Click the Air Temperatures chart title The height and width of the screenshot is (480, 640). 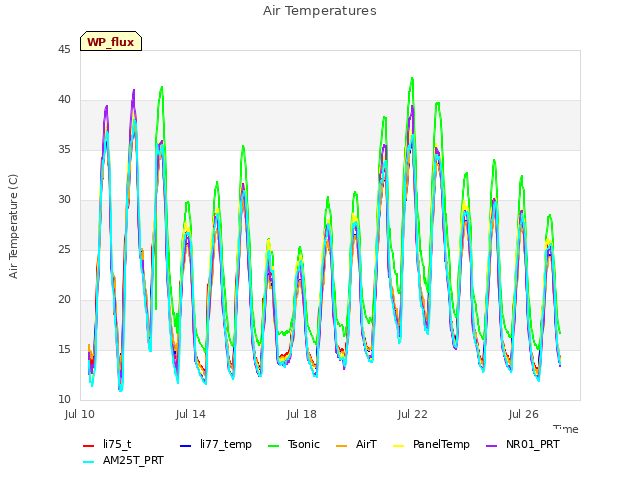tap(320, 11)
